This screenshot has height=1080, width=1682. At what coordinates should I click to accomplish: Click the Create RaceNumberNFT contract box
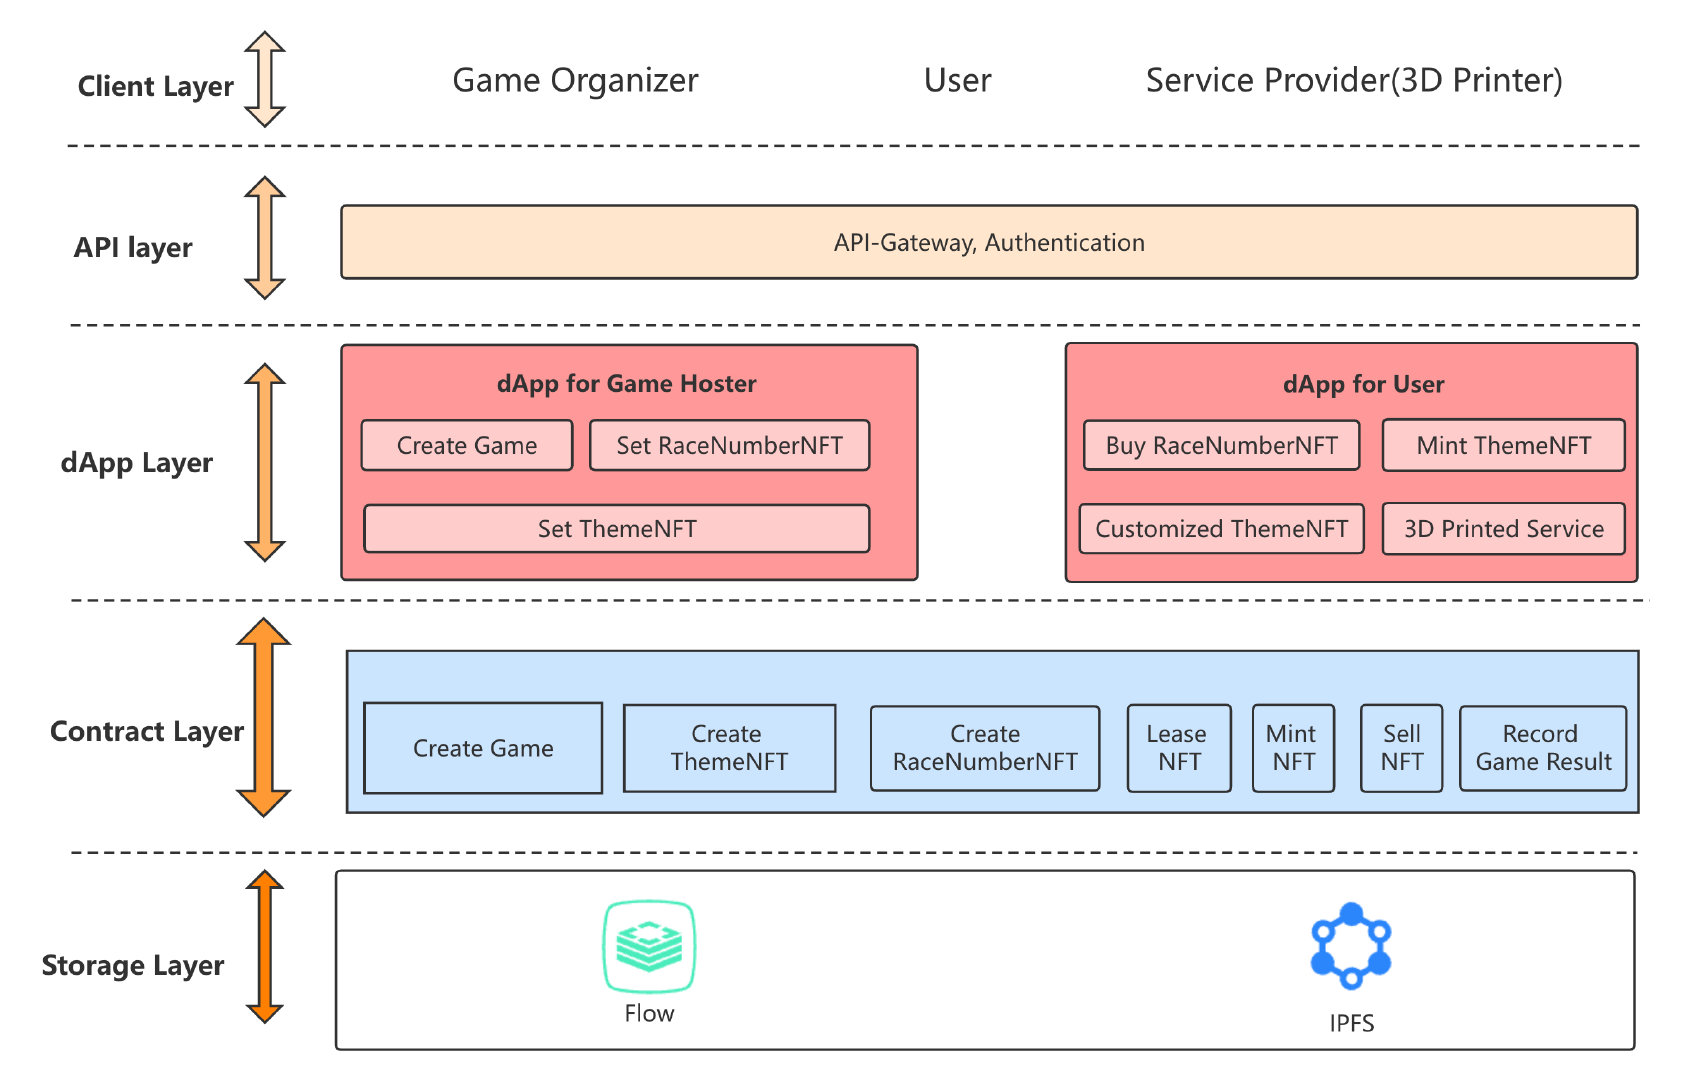coord(985,748)
